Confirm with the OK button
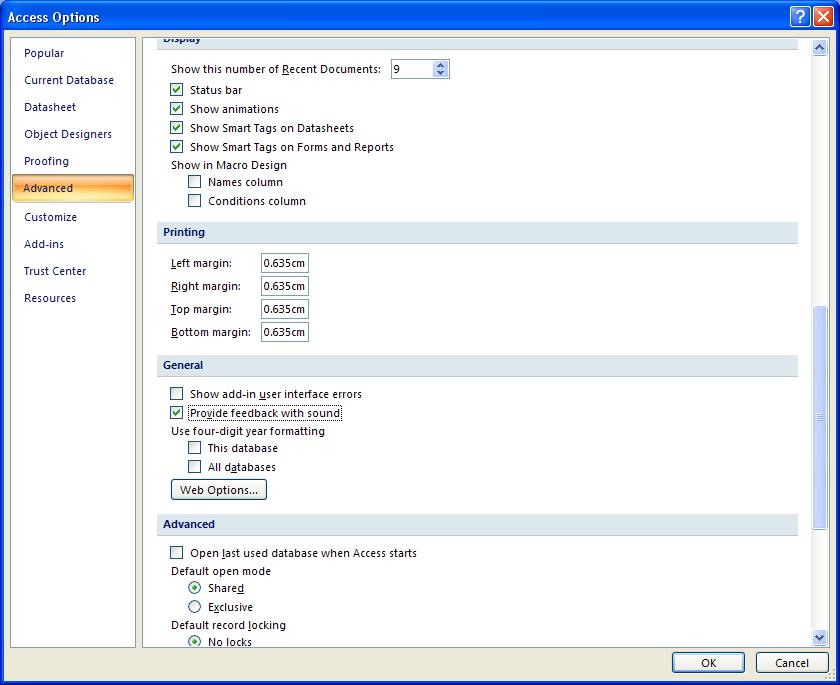The width and height of the screenshot is (840, 685). click(708, 663)
